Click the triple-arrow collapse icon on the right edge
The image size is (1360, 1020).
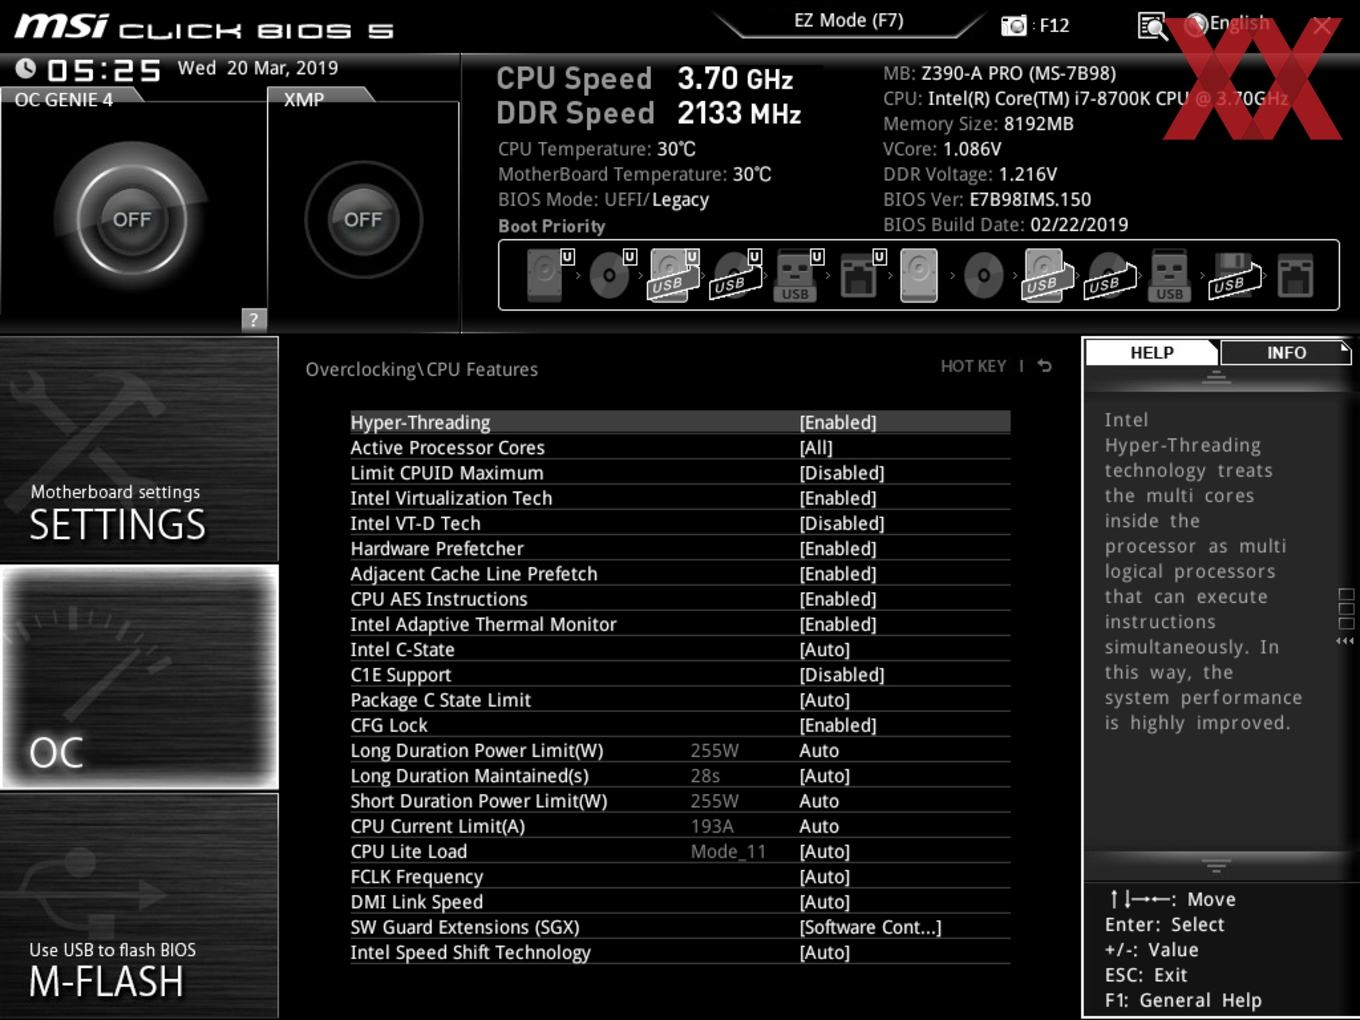[1346, 641]
